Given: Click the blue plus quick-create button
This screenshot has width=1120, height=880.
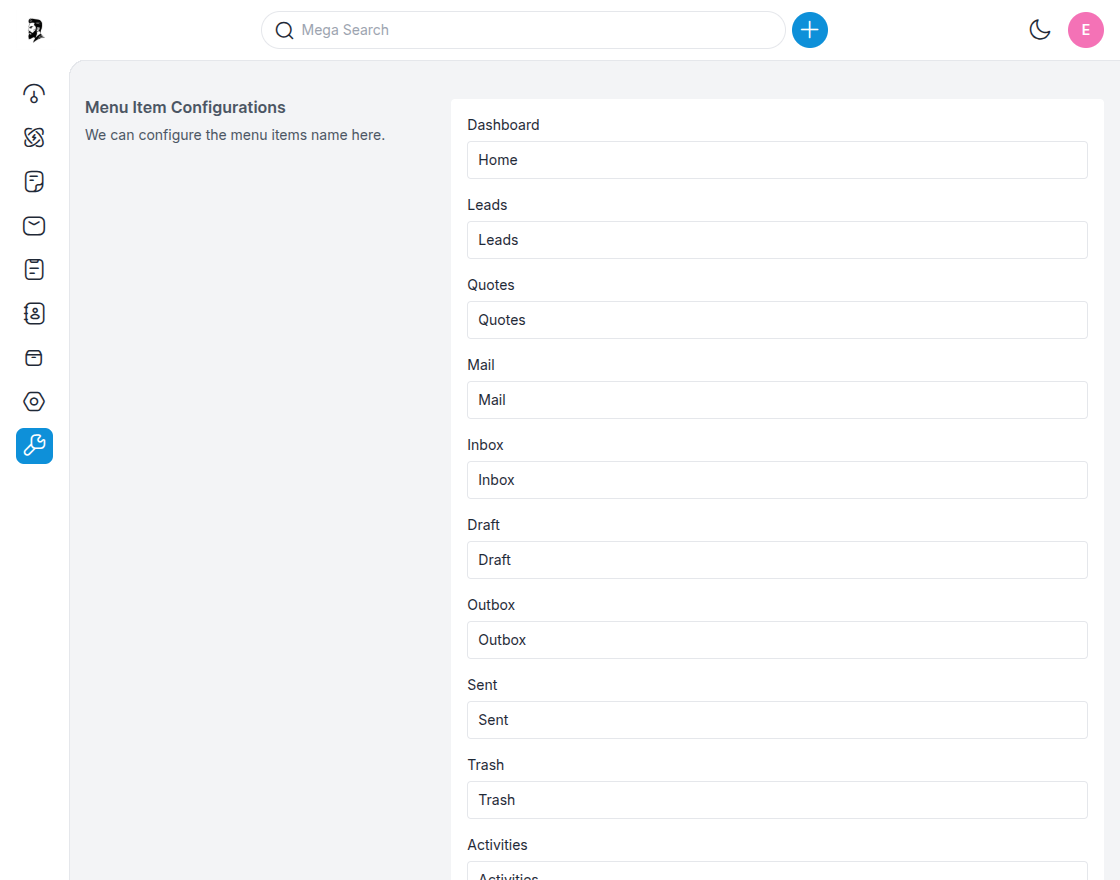Looking at the screenshot, I should click(809, 30).
